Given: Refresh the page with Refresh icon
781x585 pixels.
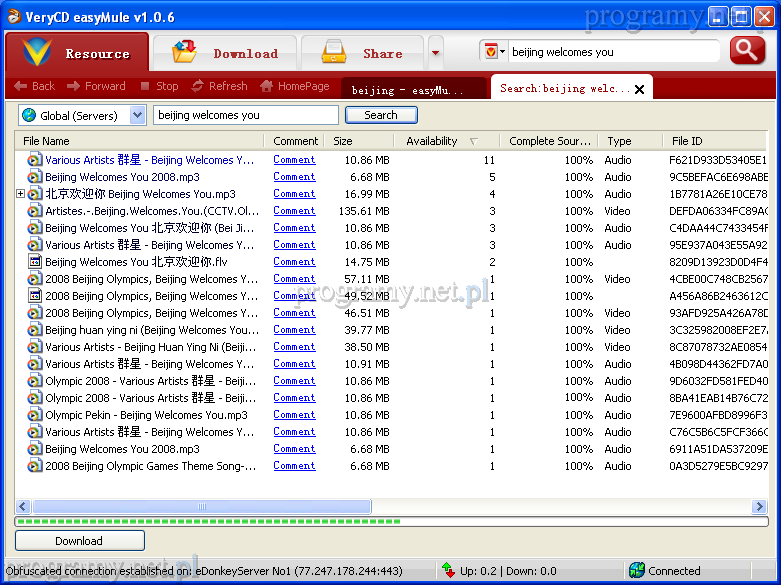Looking at the screenshot, I should [x=198, y=87].
